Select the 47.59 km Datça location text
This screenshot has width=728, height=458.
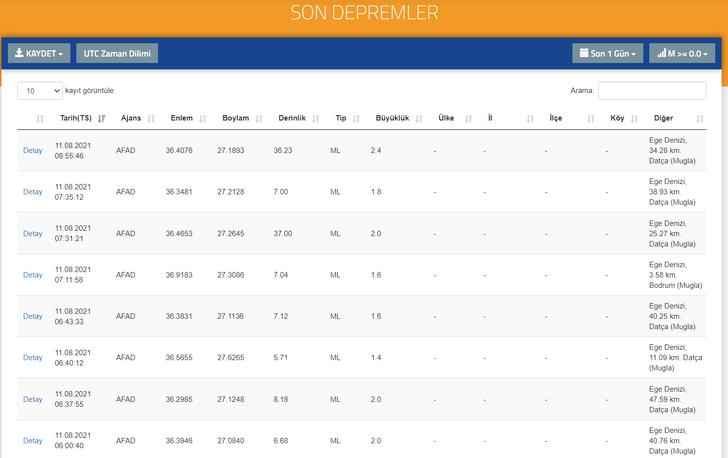tap(672, 399)
